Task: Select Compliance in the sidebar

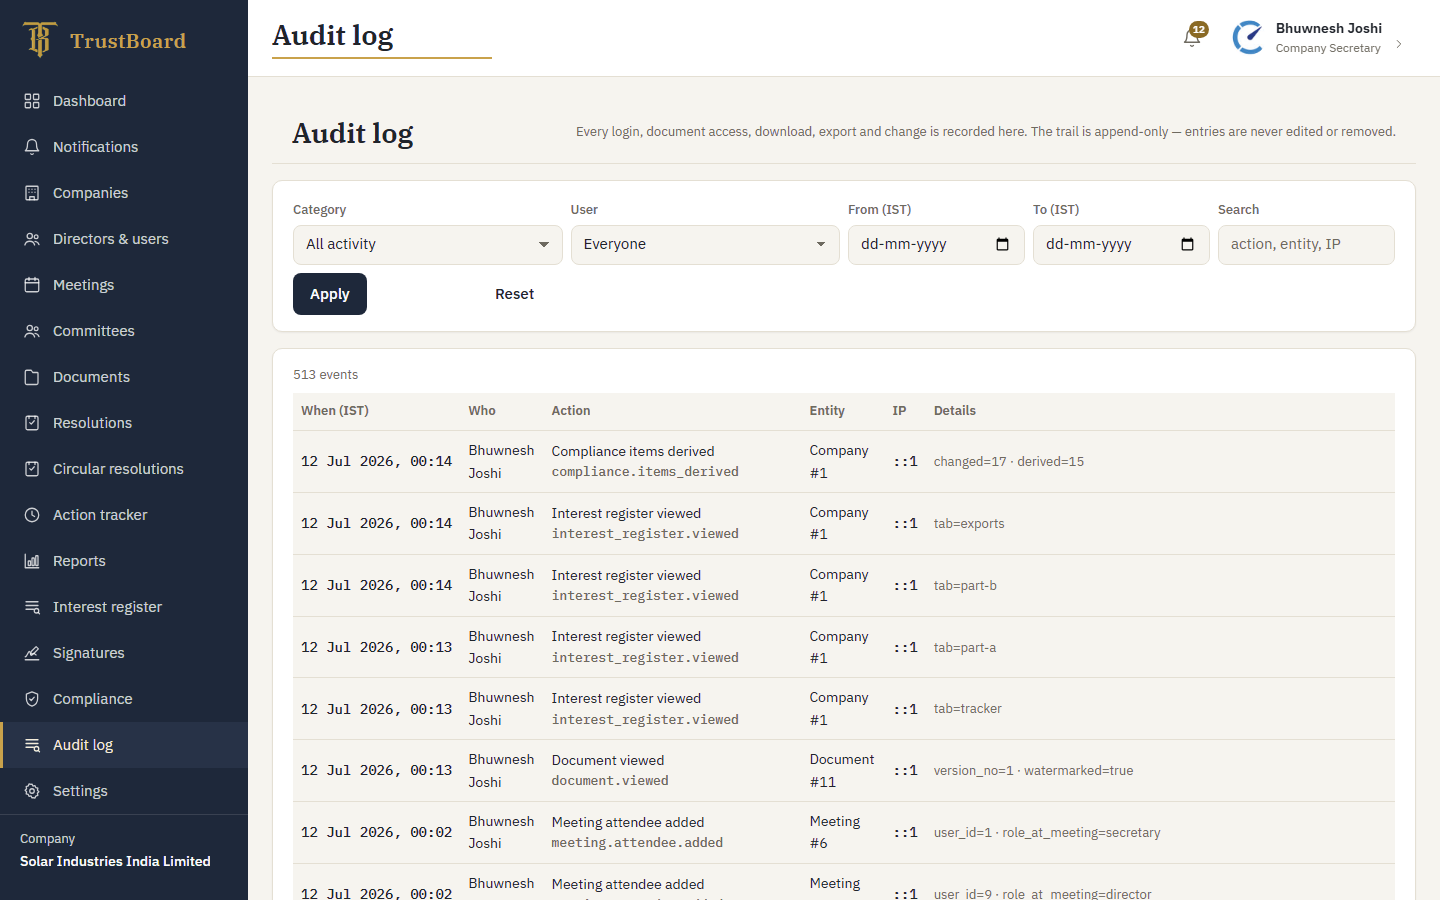Action: click(x=124, y=699)
